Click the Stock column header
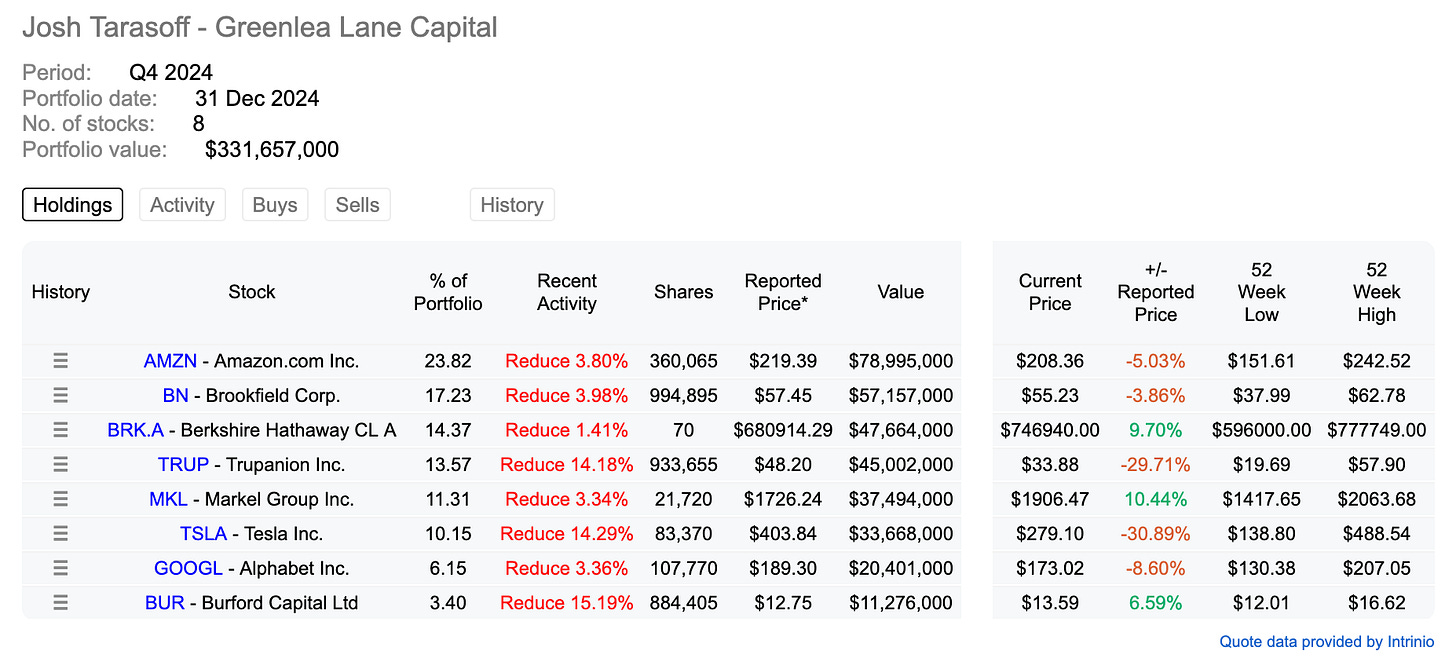 pos(252,292)
